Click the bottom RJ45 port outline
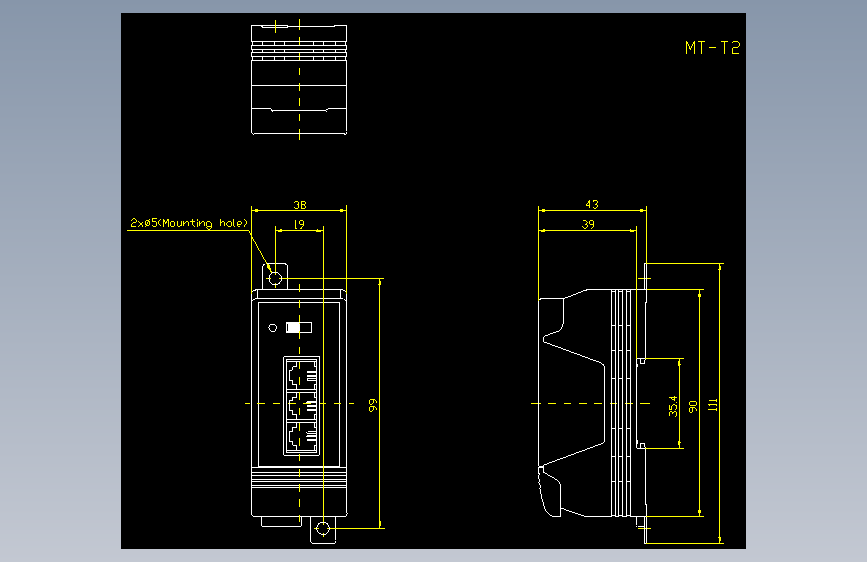The height and width of the screenshot is (562, 867). (302, 437)
